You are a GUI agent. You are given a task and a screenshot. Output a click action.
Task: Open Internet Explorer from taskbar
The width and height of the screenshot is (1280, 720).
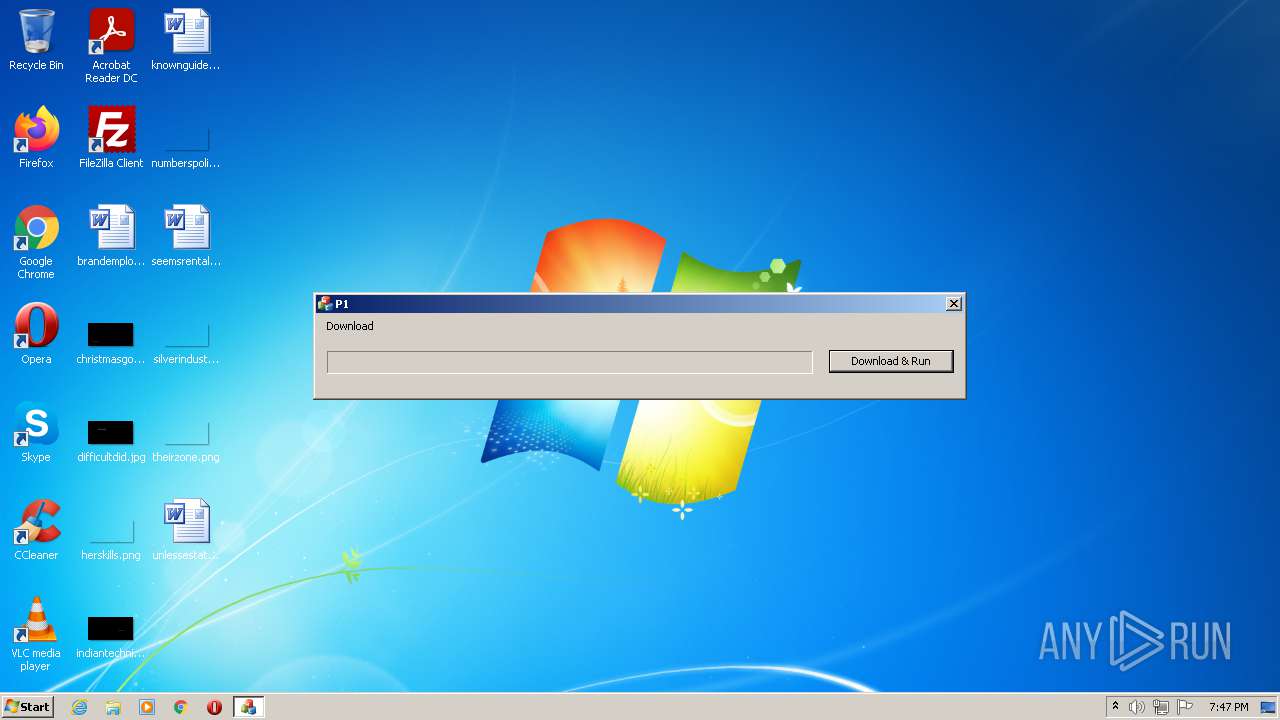click(80, 707)
